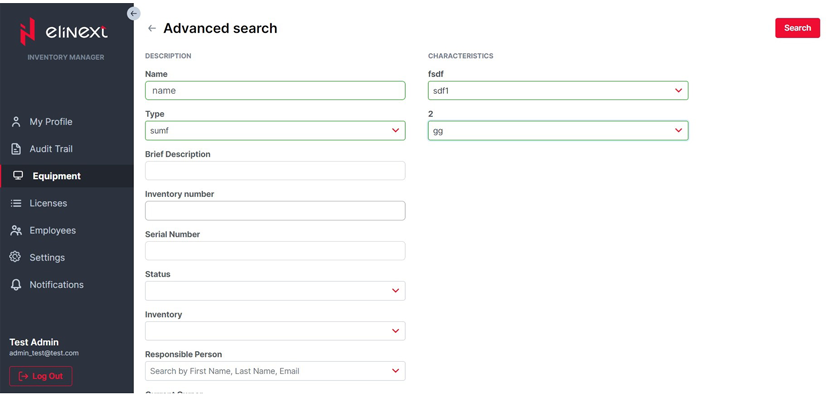Image resolution: width=834 pixels, height=396 pixels.
Task: Click the Employees people icon
Action: click(16, 230)
